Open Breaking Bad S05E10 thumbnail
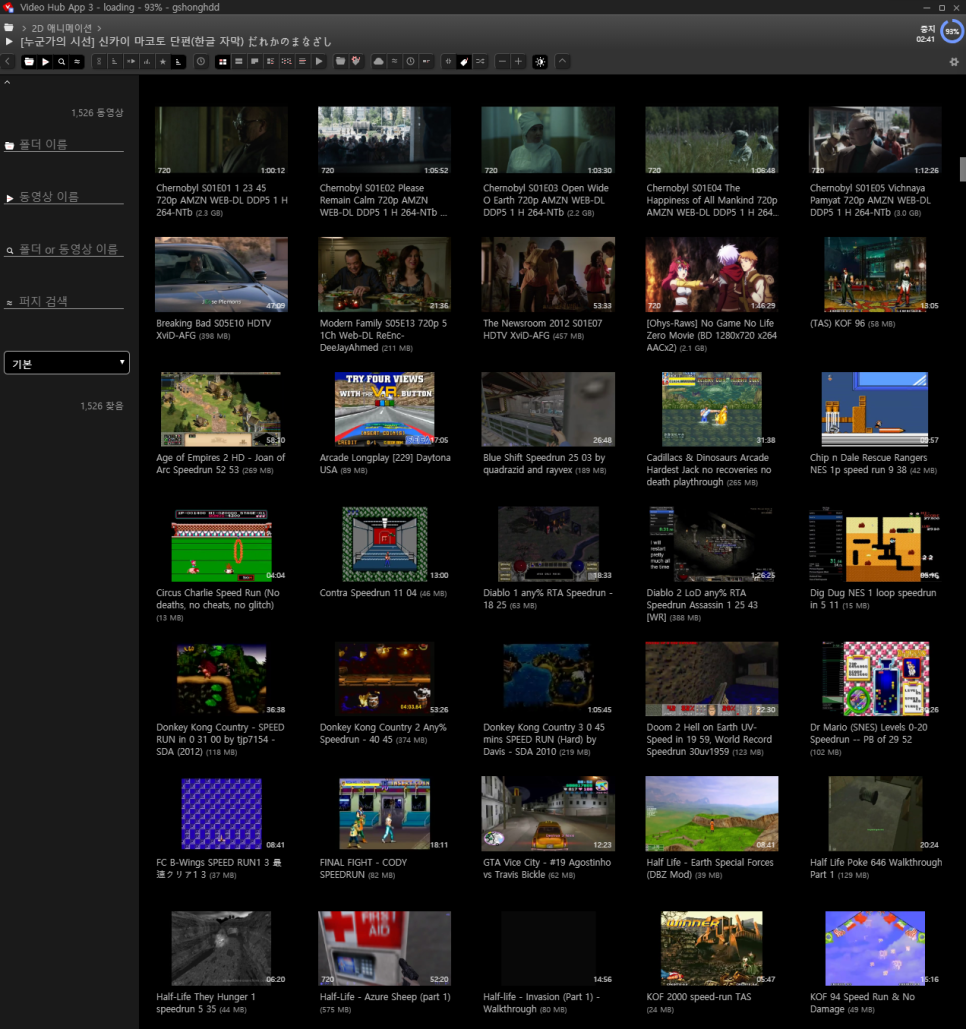Screen dimensions: 966x1029 click(x=221, y=274)
